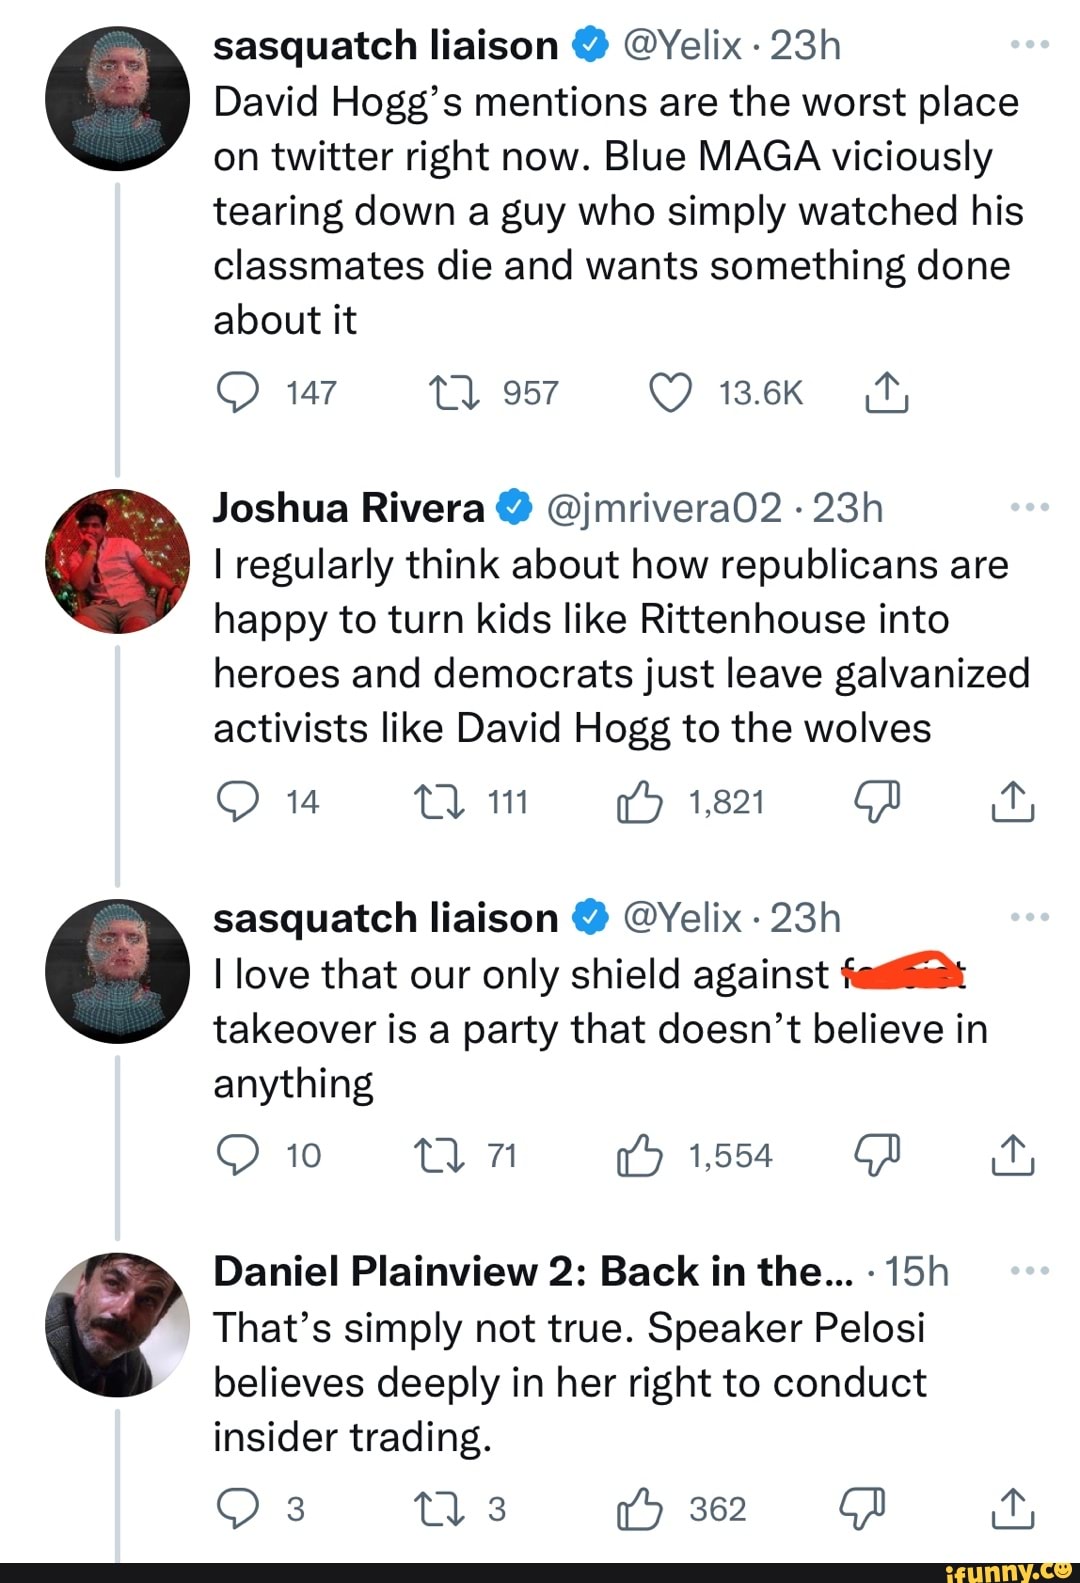Open Joshua Rivera's profile picture
Image resolution: width=1080 pixels, height=1583 pixels.
coord(118,561)
